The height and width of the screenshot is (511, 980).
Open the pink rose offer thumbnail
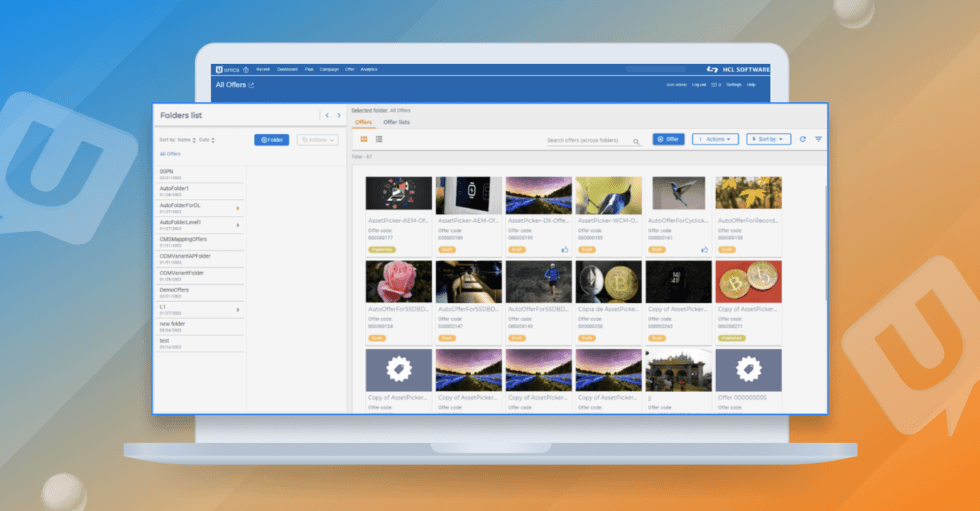(x=399, y=282)
